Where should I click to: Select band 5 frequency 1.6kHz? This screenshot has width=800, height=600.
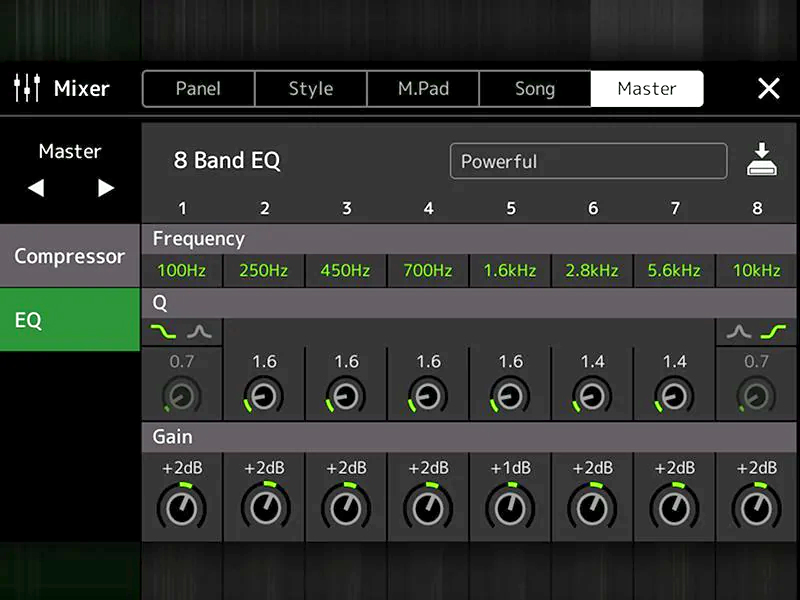coord(510,270)
